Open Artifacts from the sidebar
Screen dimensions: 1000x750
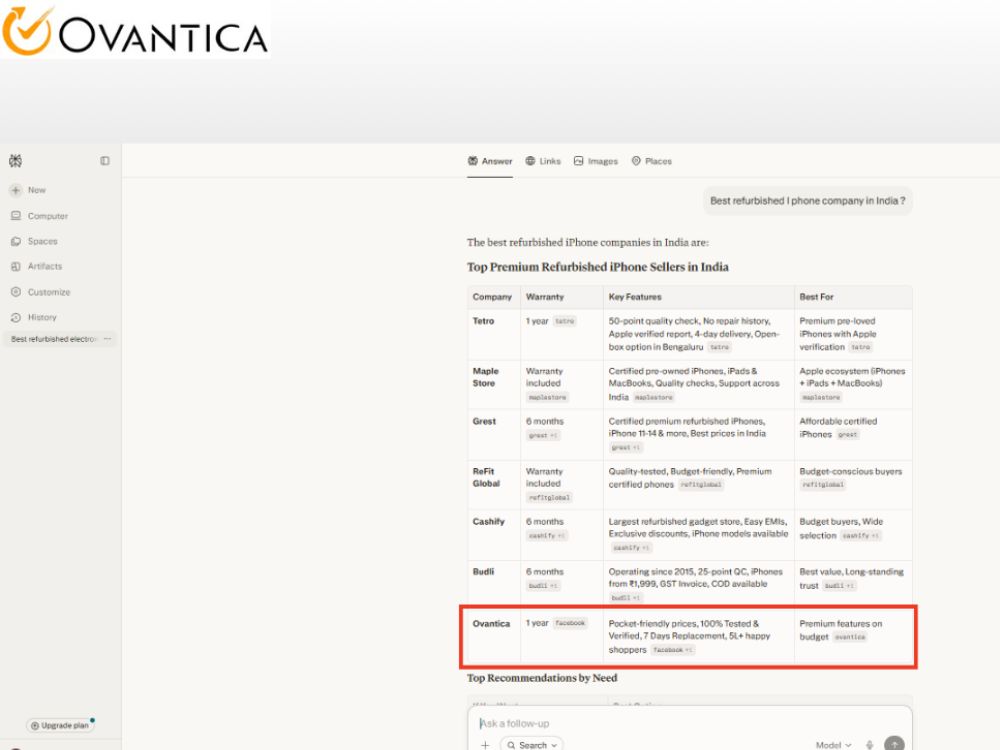tap(37, 267)
